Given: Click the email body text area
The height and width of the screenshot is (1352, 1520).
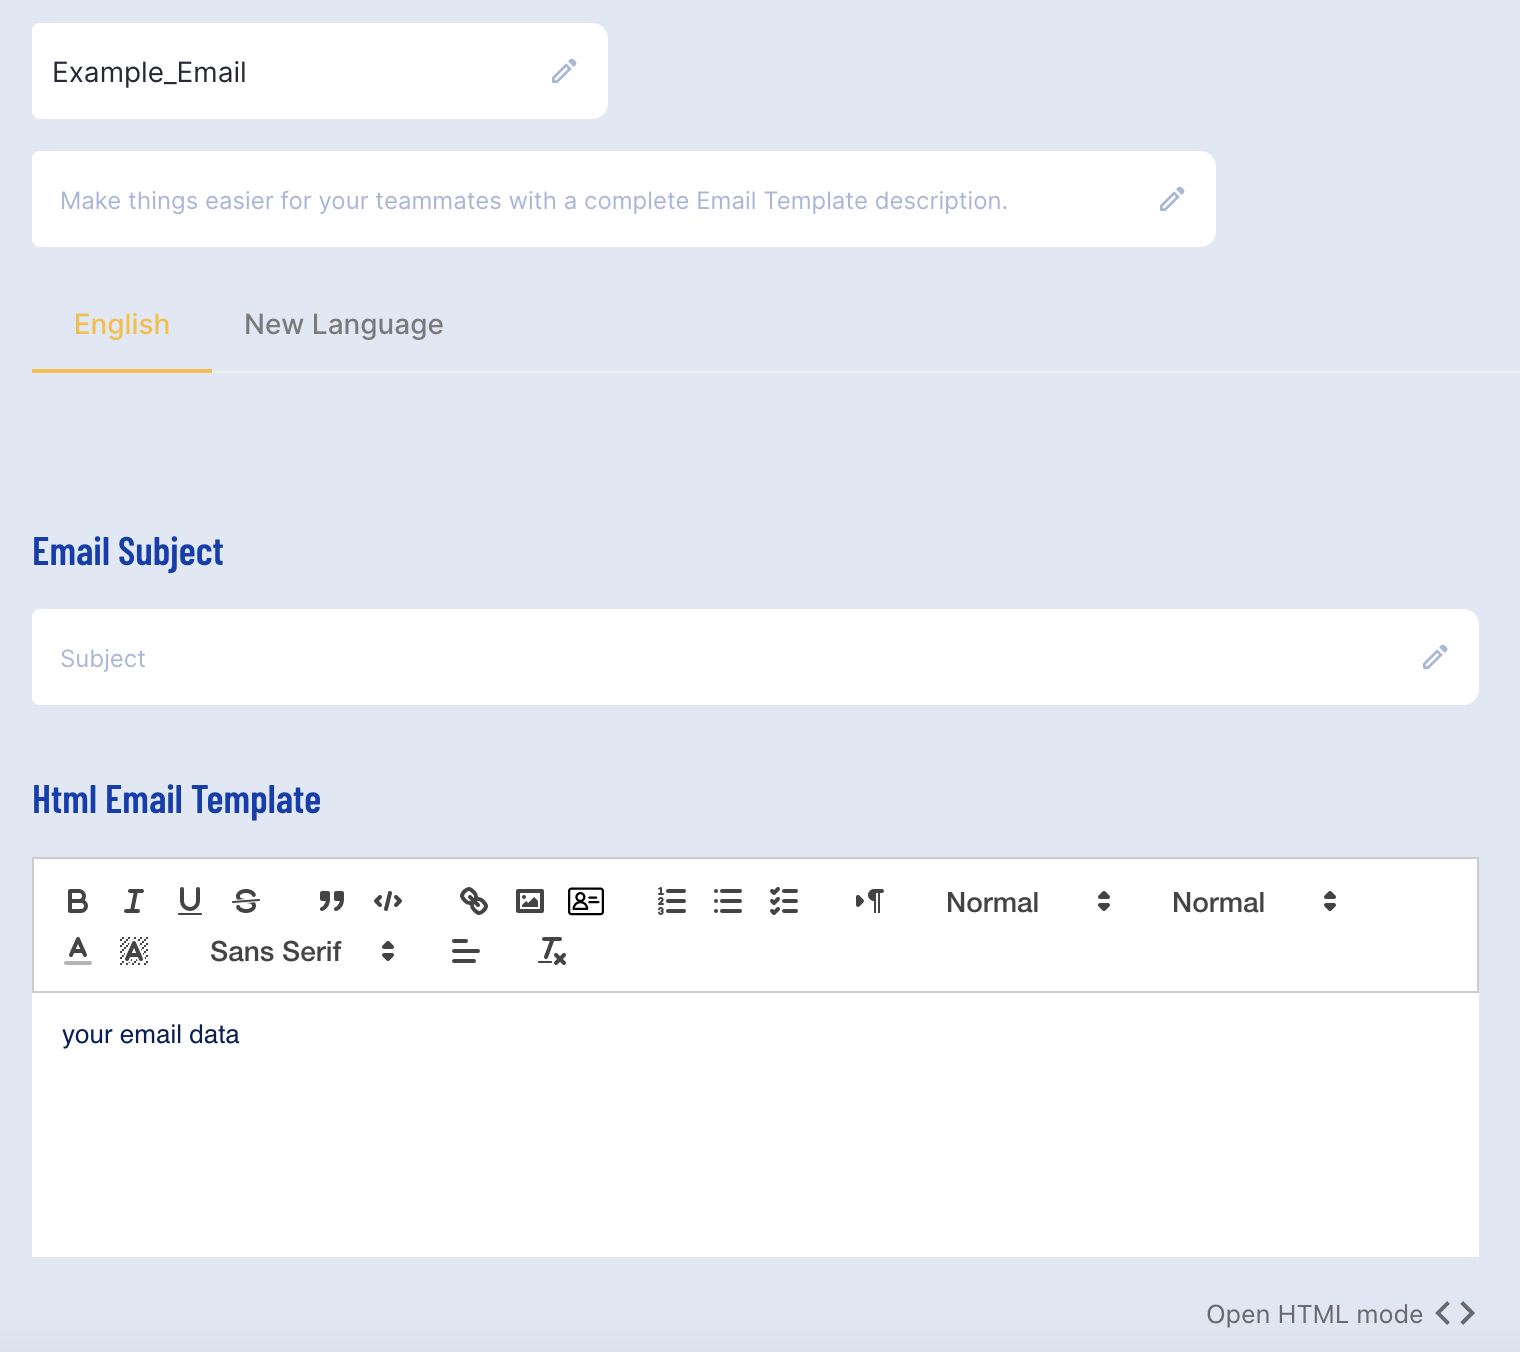Looking at the screenshot, I should [x=755, y=1125].
